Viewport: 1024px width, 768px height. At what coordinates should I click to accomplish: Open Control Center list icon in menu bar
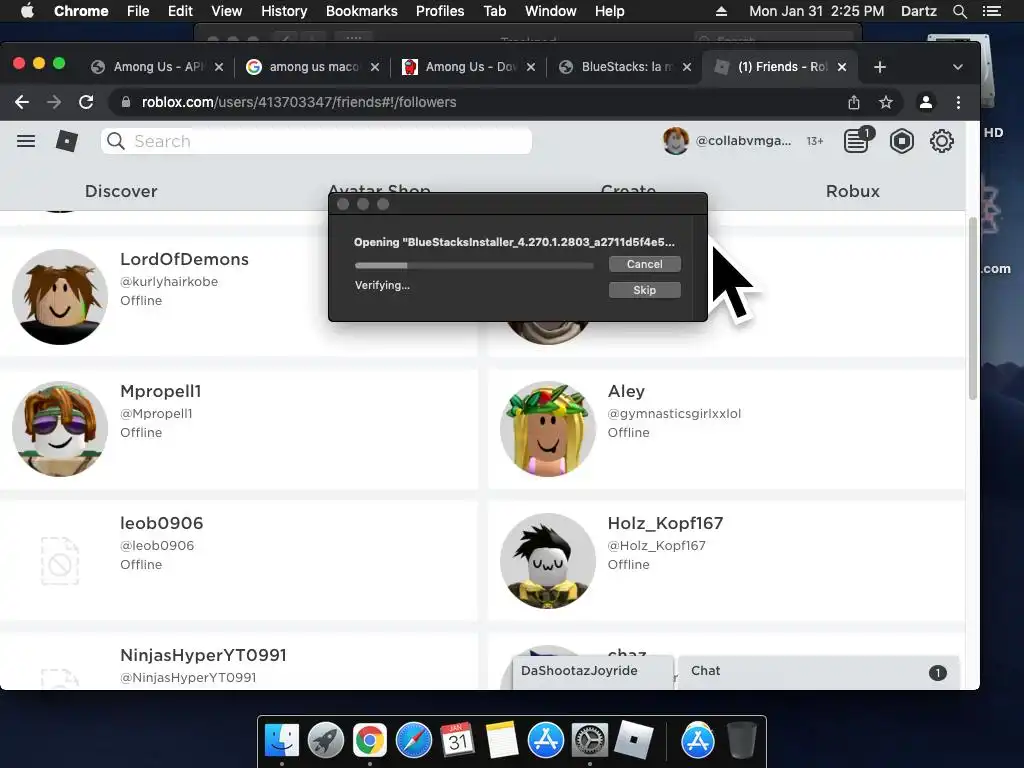click(x=991, y=11)
